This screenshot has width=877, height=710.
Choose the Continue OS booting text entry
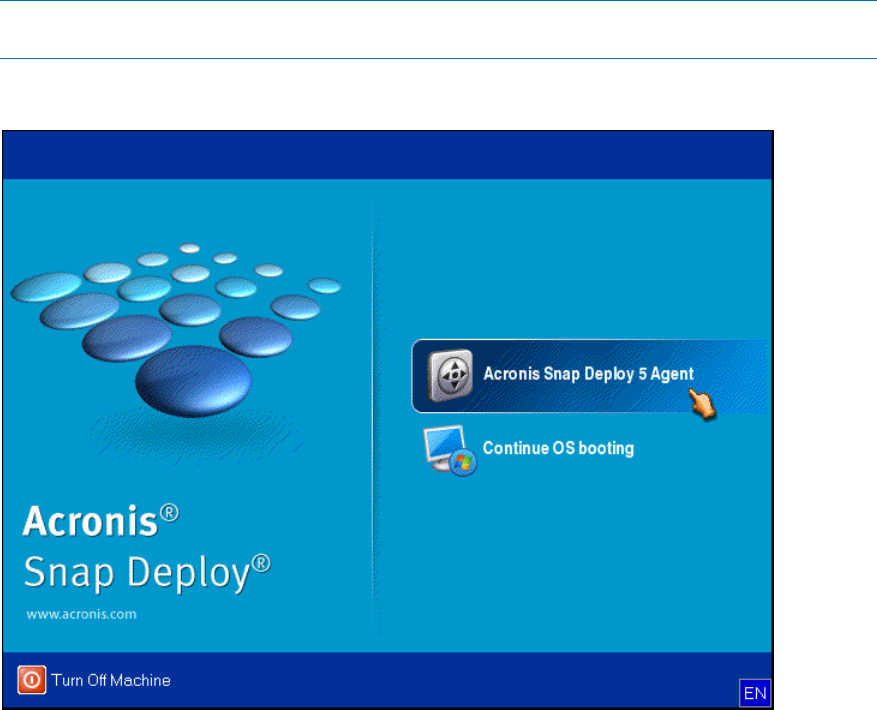point(558,449)
